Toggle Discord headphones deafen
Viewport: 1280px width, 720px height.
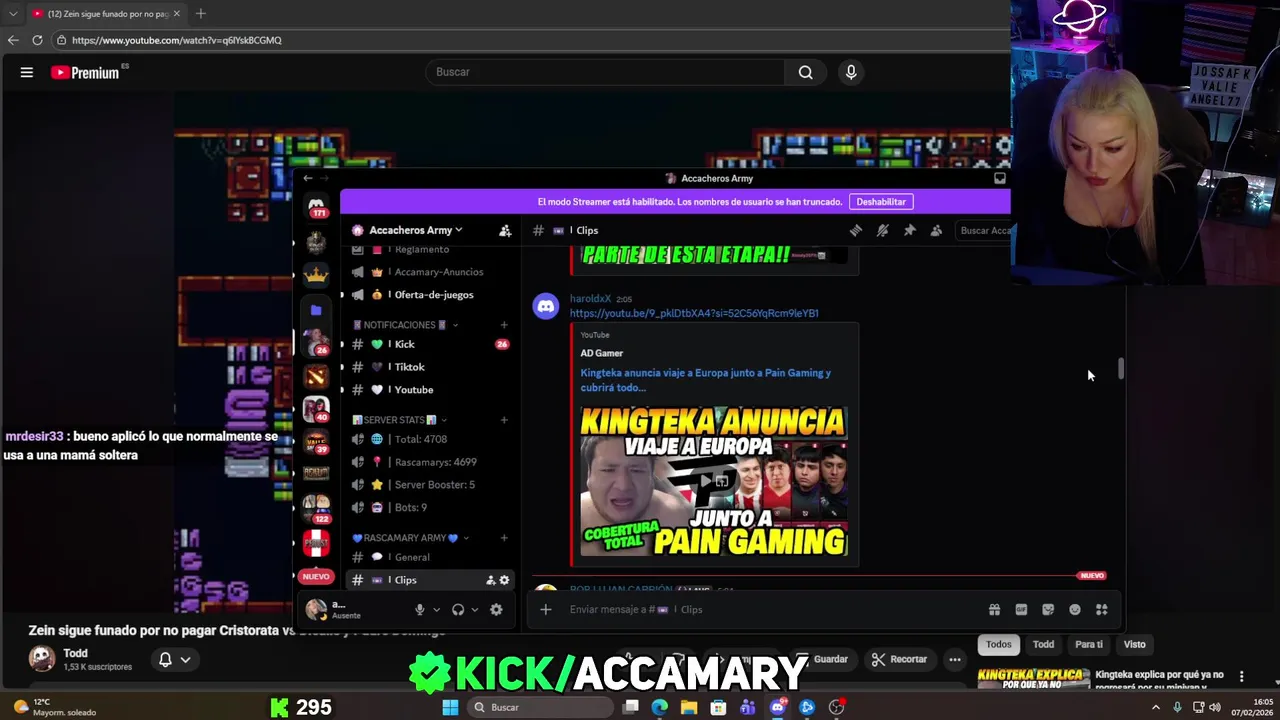[x=458, y=610]
